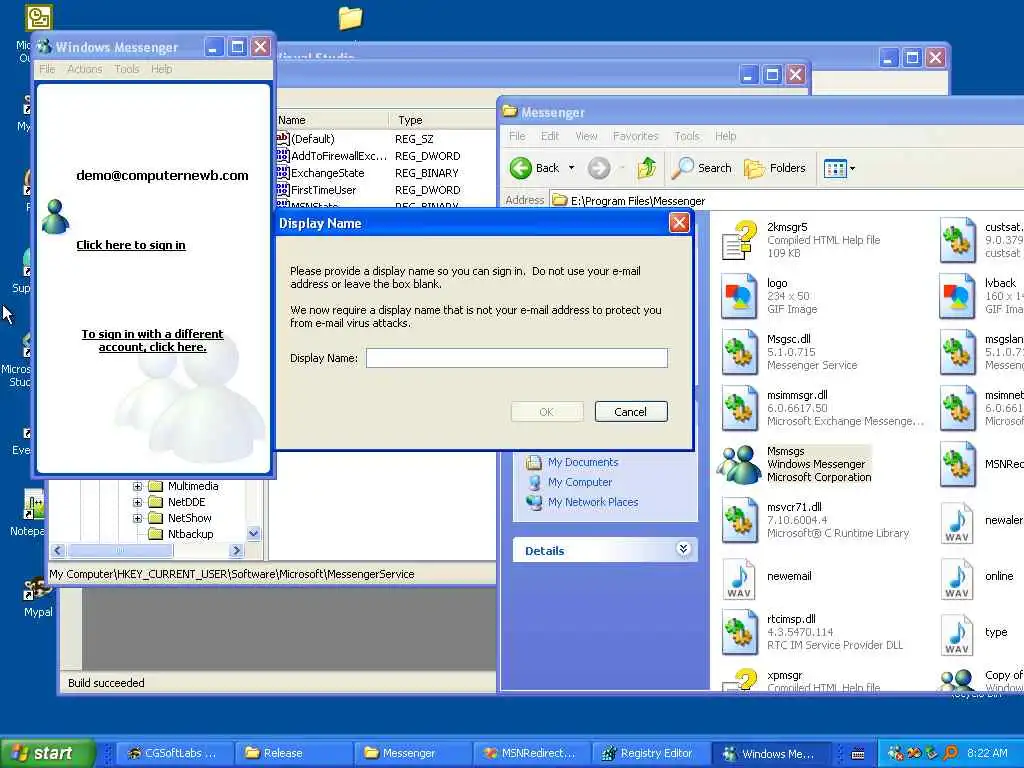
Task: Click sign in with different account link
Action: (152, 340)
